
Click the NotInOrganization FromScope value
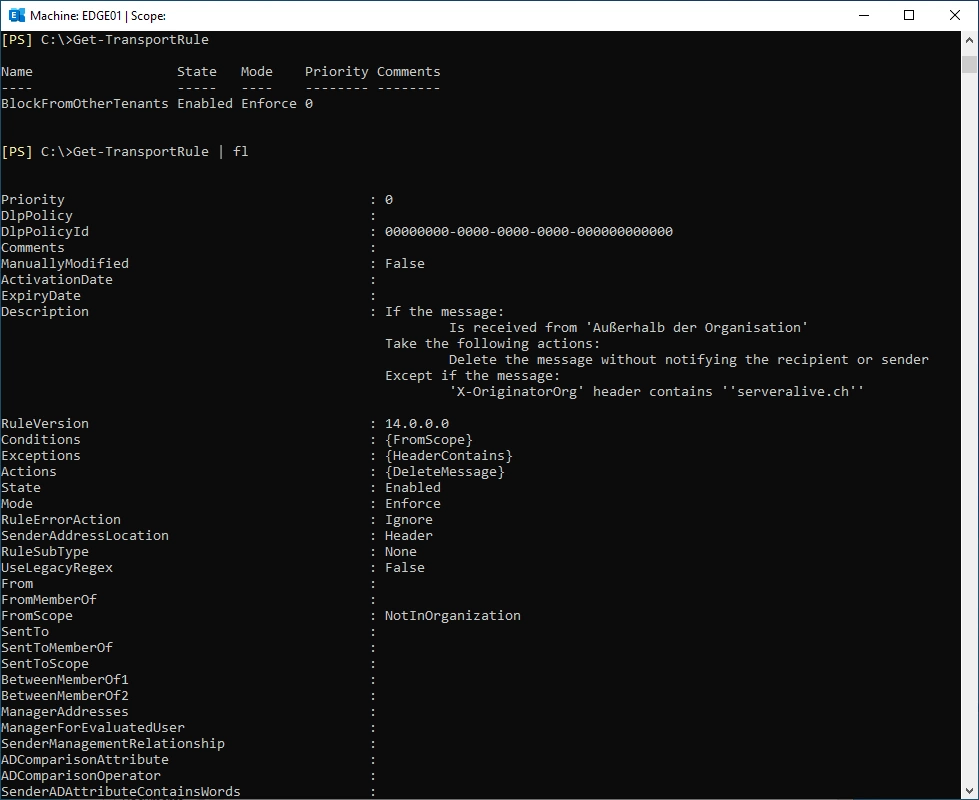453,616
